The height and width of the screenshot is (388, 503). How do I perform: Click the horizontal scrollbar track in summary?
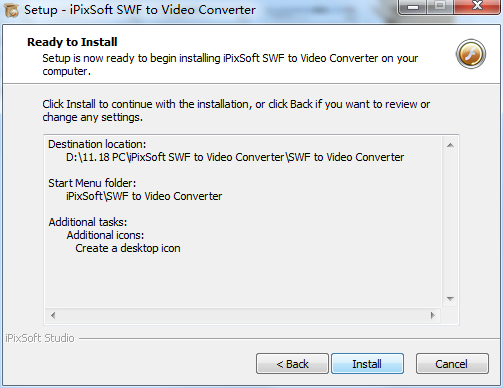click(243, 315)
